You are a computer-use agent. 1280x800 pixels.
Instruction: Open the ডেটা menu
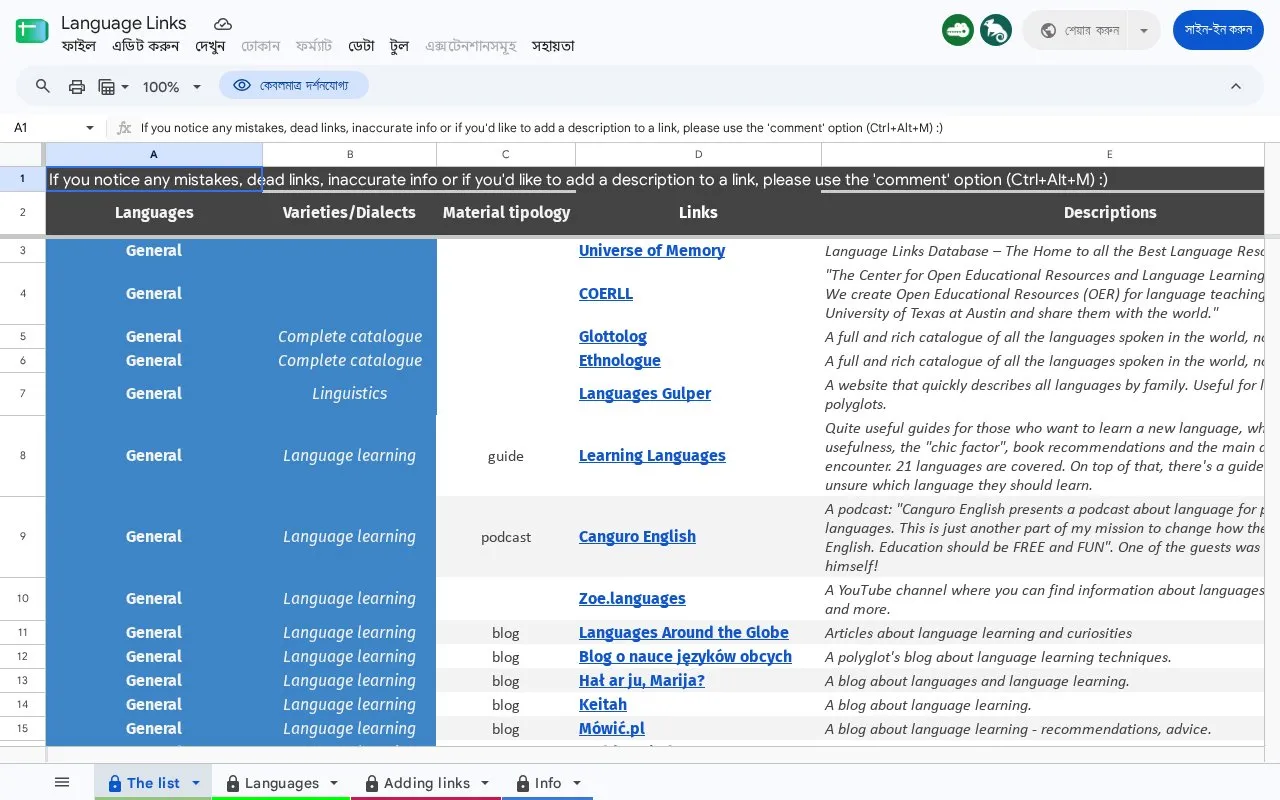[x=361, y=46]
